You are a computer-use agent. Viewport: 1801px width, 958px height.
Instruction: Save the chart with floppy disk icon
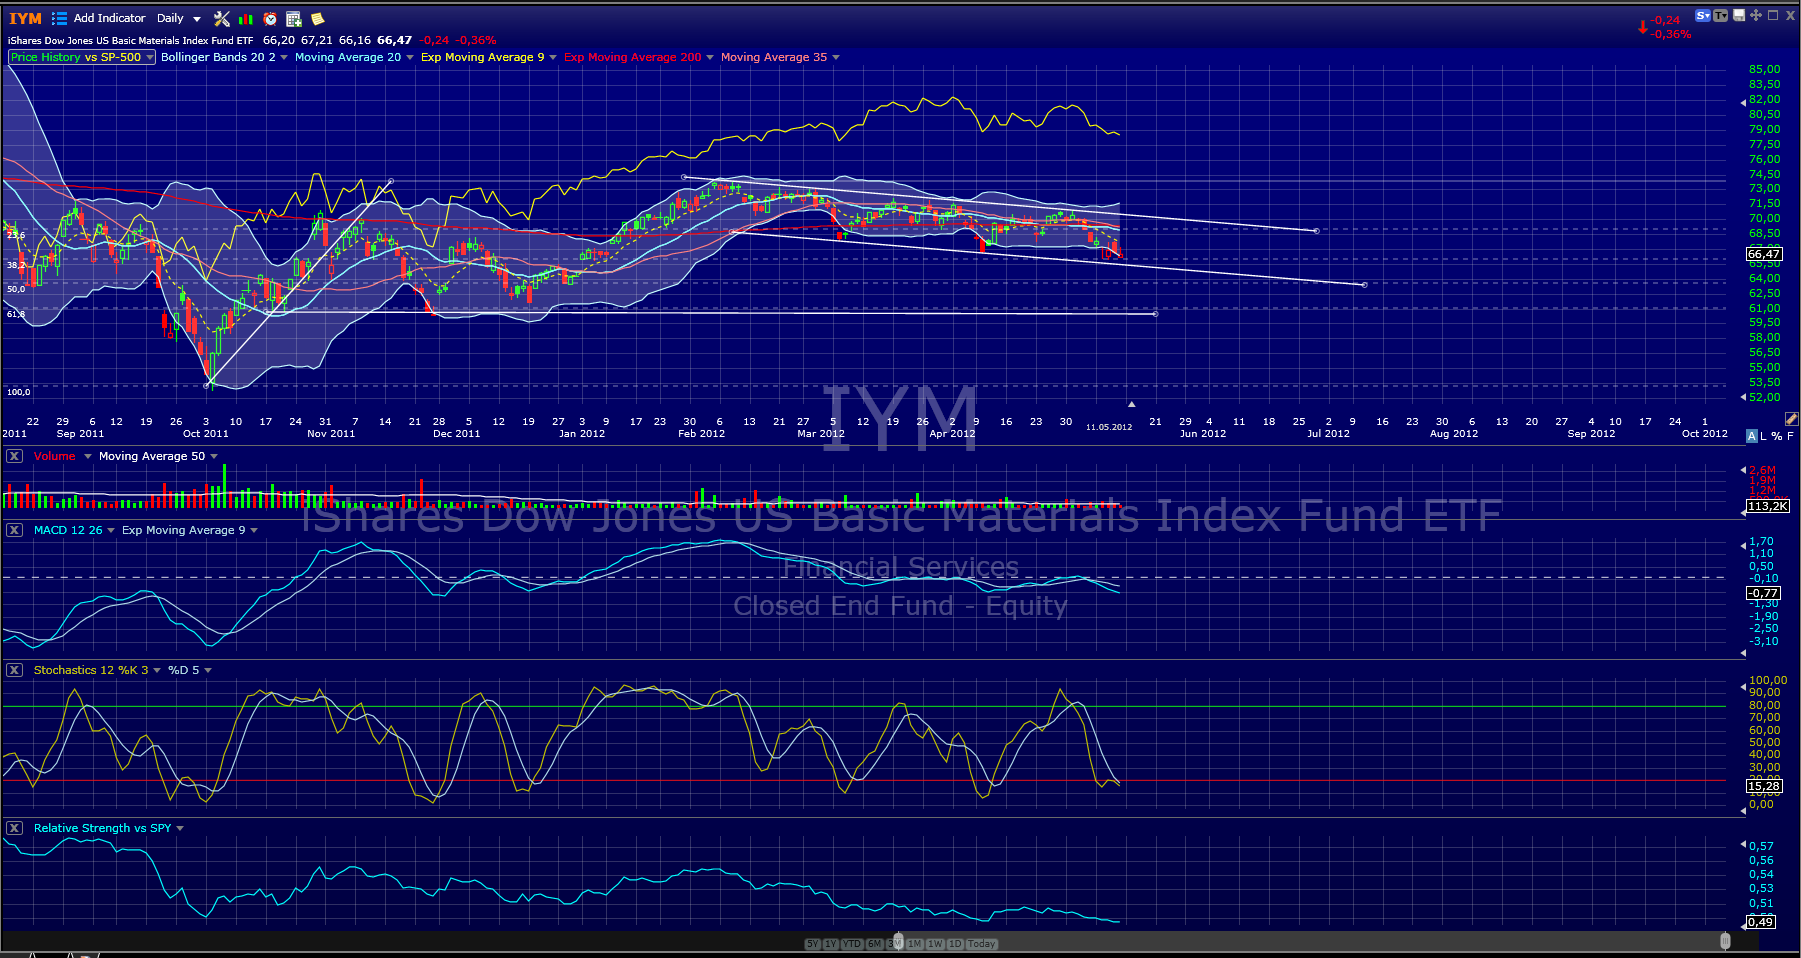(x=1739, y=15)
